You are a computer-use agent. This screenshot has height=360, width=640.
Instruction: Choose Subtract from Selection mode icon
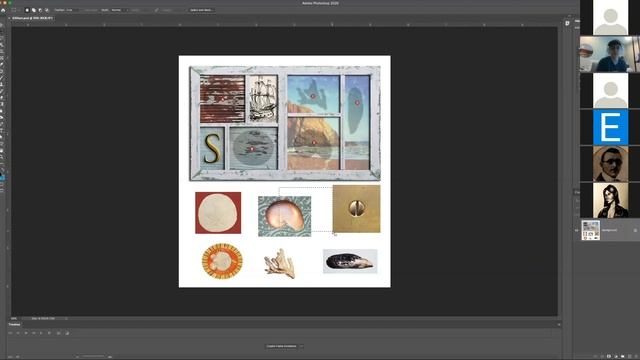pos(40,10)
